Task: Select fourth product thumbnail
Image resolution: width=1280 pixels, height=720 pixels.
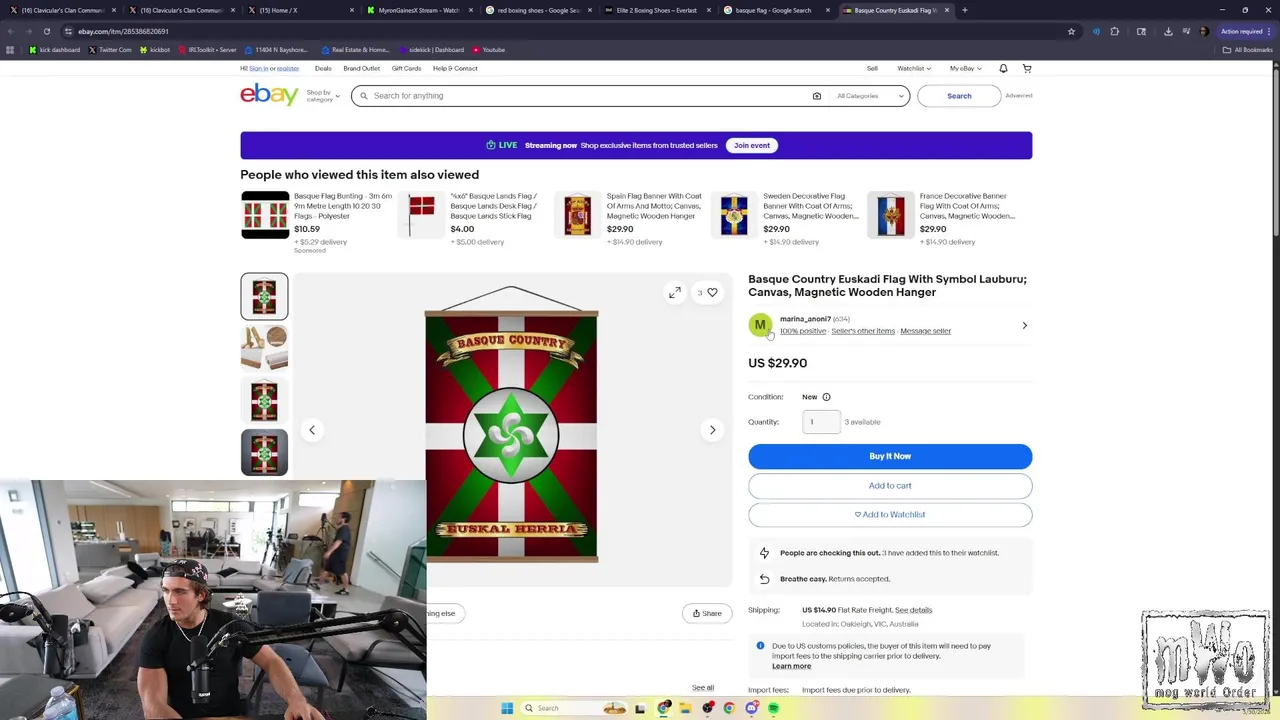Action: [264, 452]
